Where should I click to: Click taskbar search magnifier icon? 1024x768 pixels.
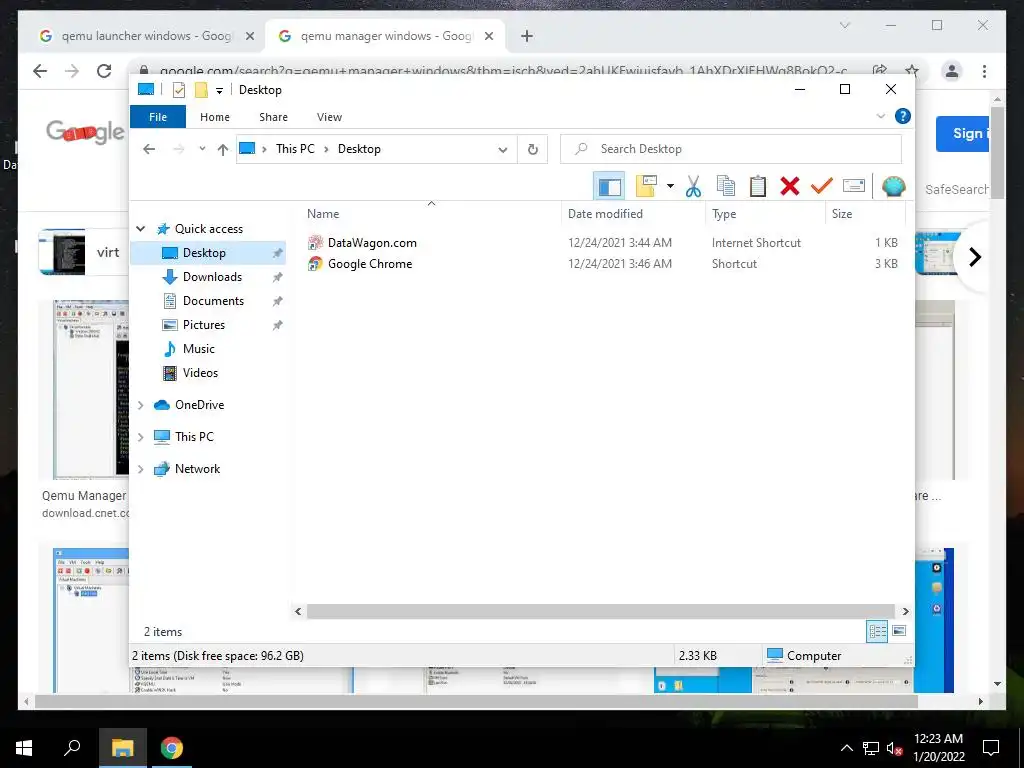(x=72, y=748)
